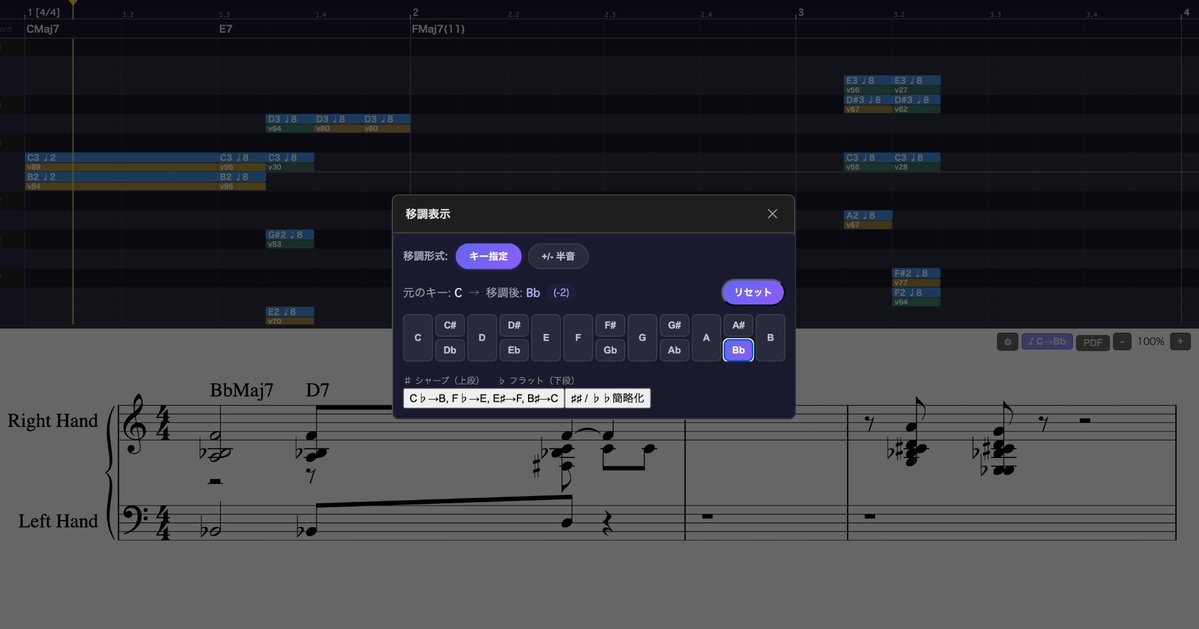Click the 100% zoom level text

click(x=1151, y=342)
